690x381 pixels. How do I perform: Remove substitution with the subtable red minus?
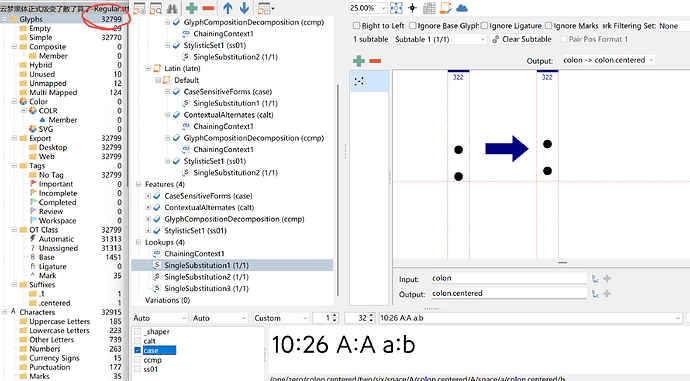click(x=375, y=61)
